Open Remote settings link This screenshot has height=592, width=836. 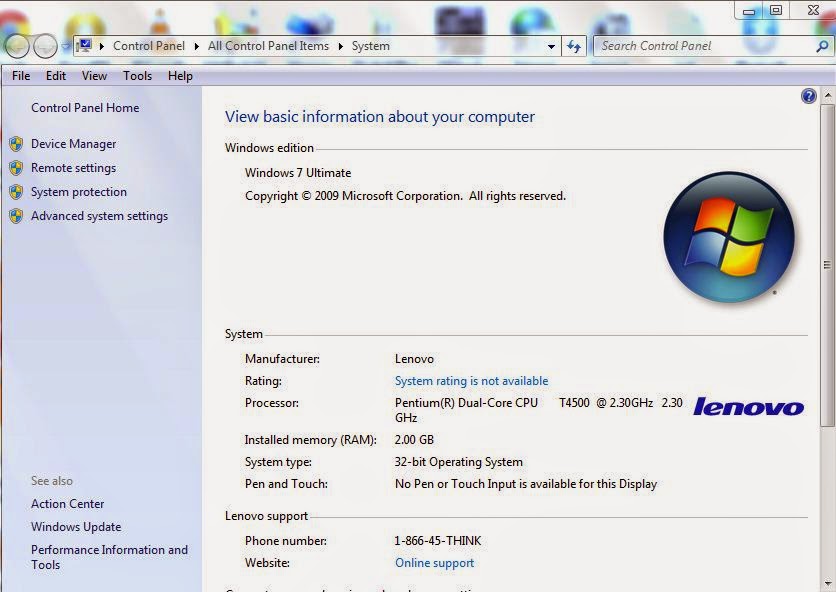pyautogui.click(x=74, y=167)
